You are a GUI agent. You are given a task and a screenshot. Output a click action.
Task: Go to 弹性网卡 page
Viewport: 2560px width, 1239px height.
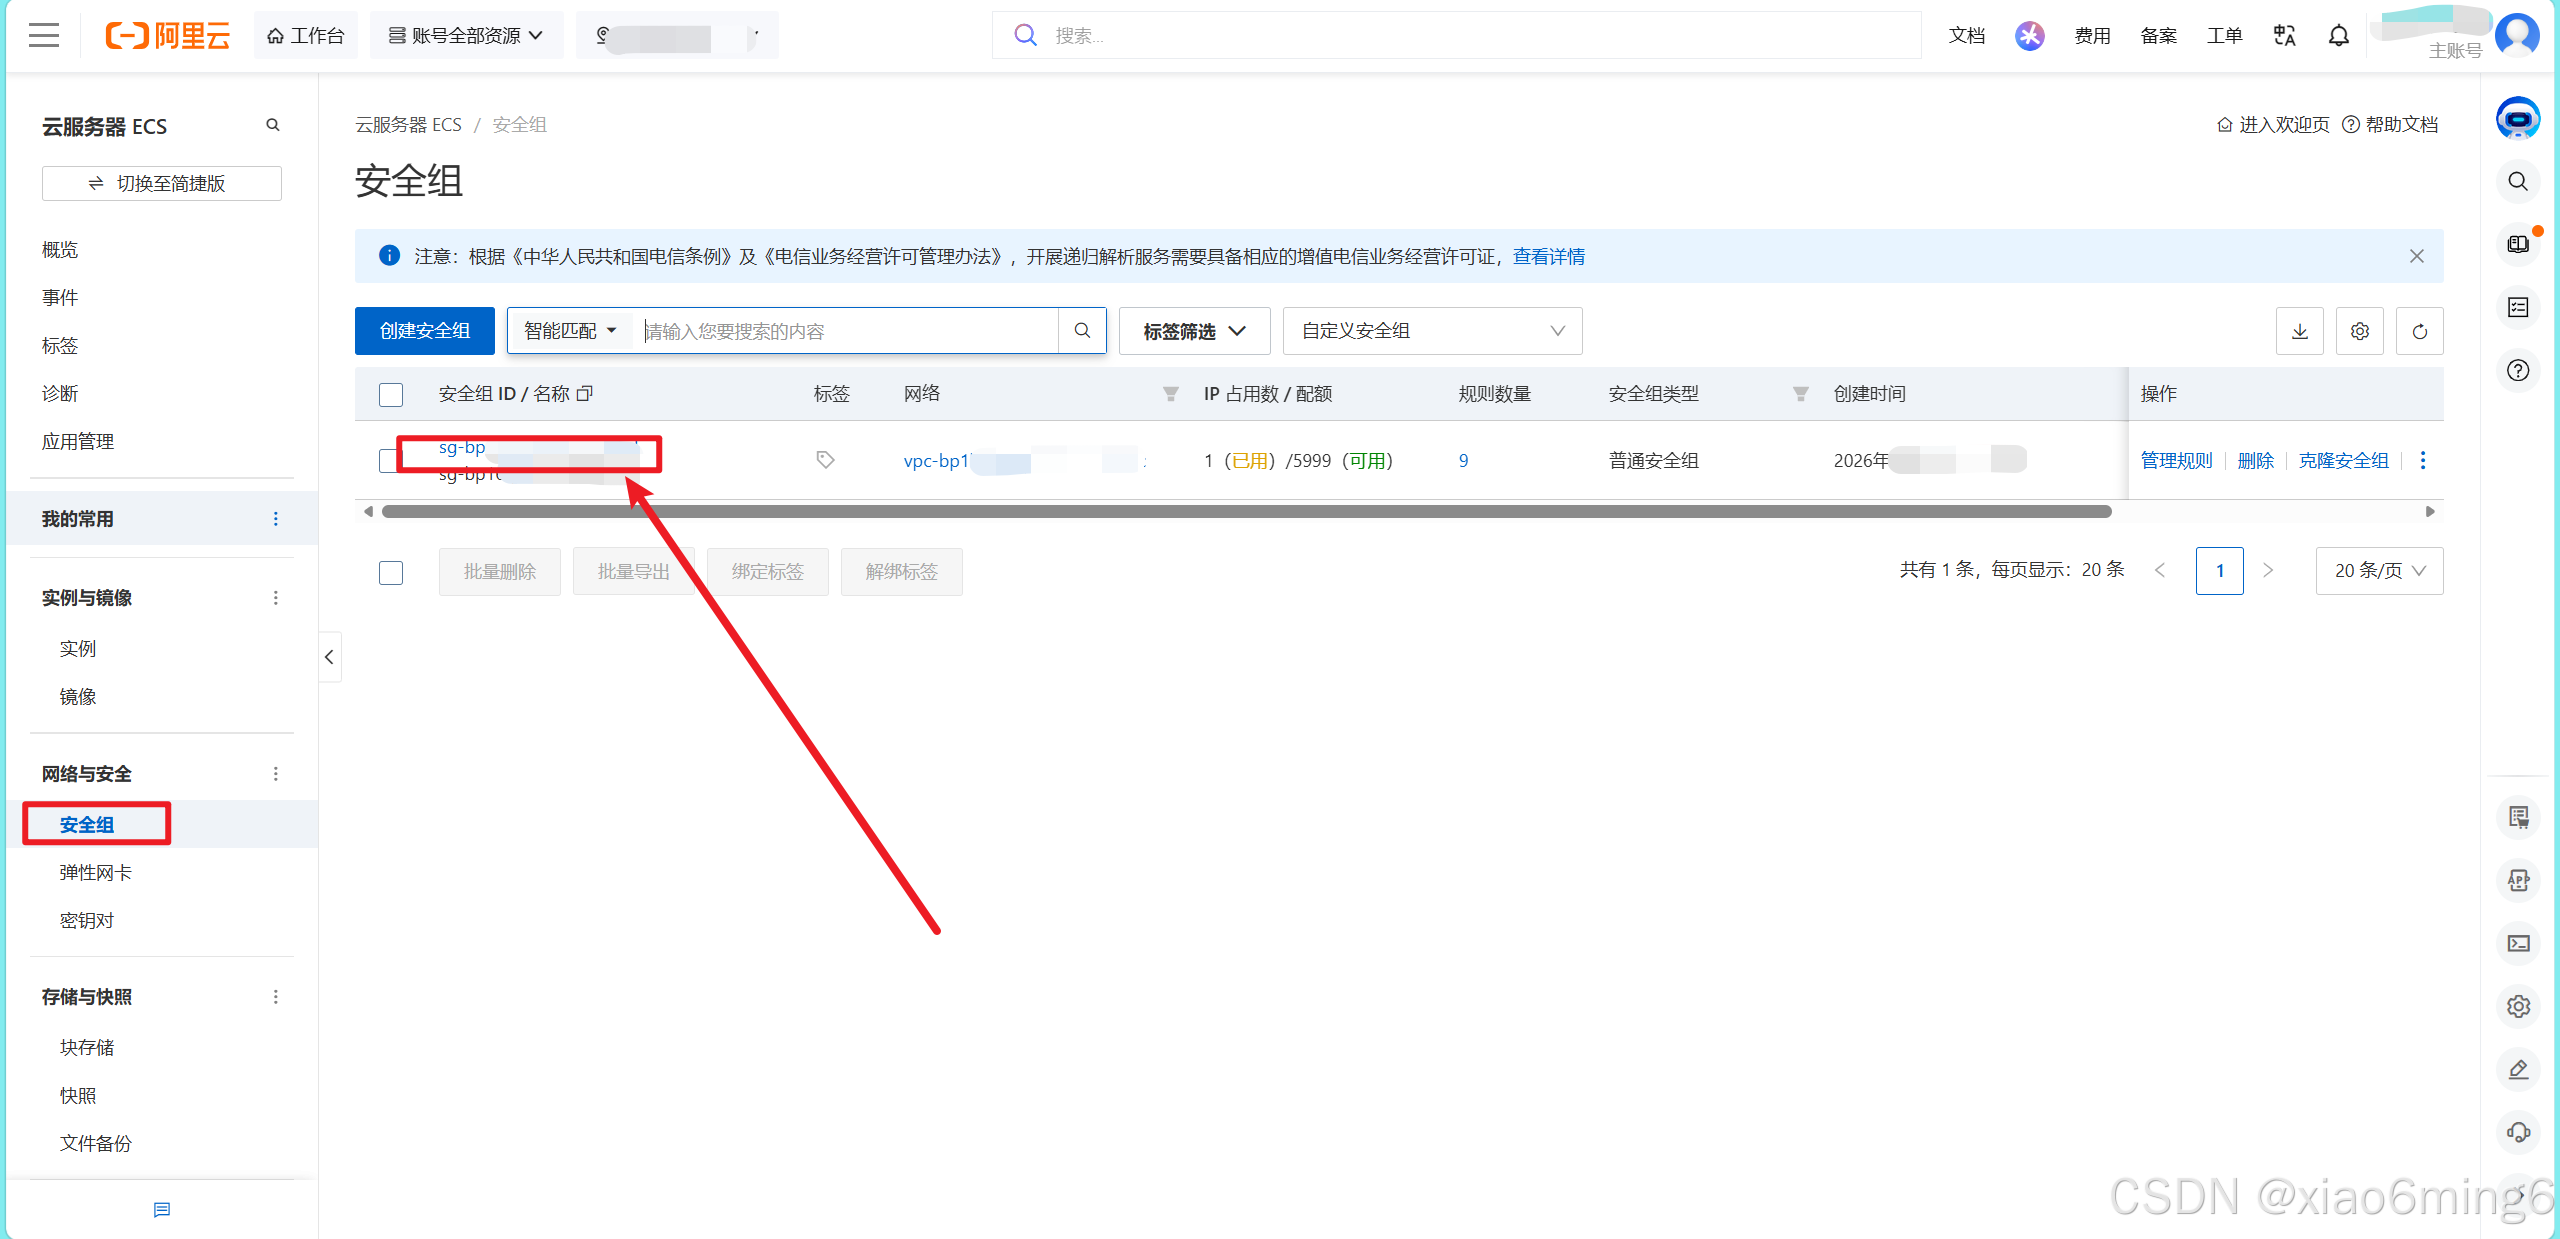click(96, 872)
